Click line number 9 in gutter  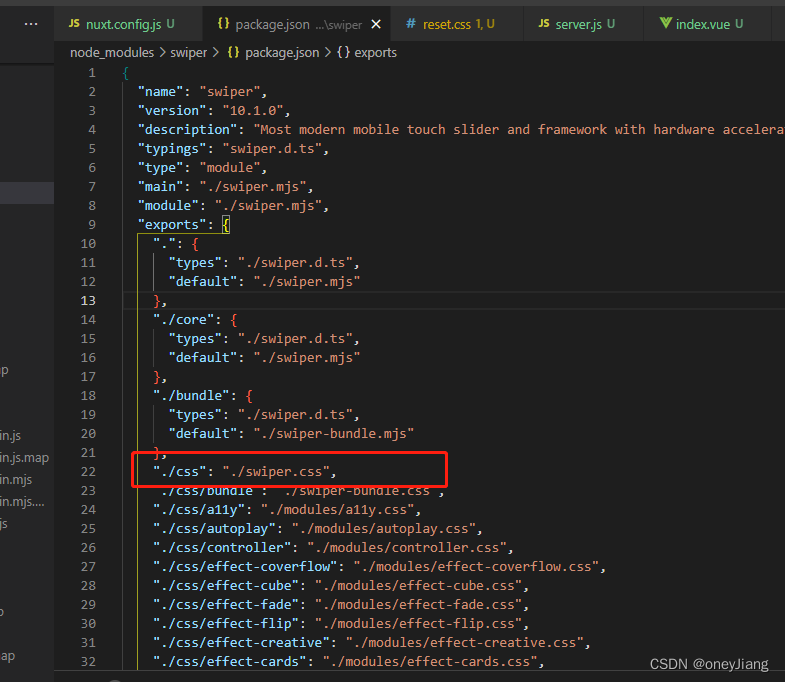[x=92, y=225]
